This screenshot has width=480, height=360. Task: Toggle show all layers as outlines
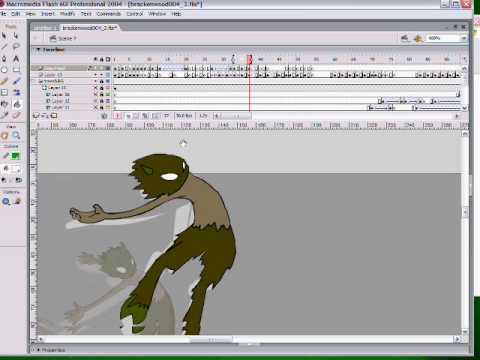coord(108,59)
